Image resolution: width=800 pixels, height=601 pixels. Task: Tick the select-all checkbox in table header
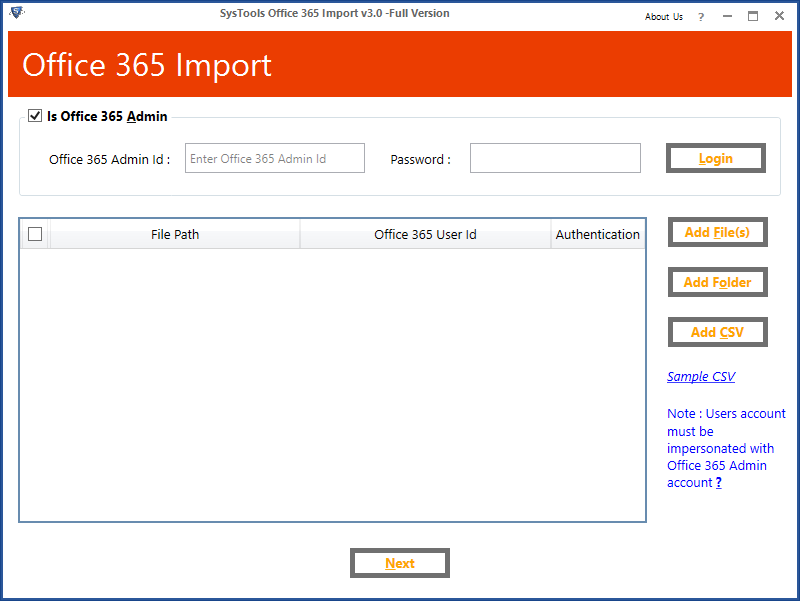click(x=35, y=234)
